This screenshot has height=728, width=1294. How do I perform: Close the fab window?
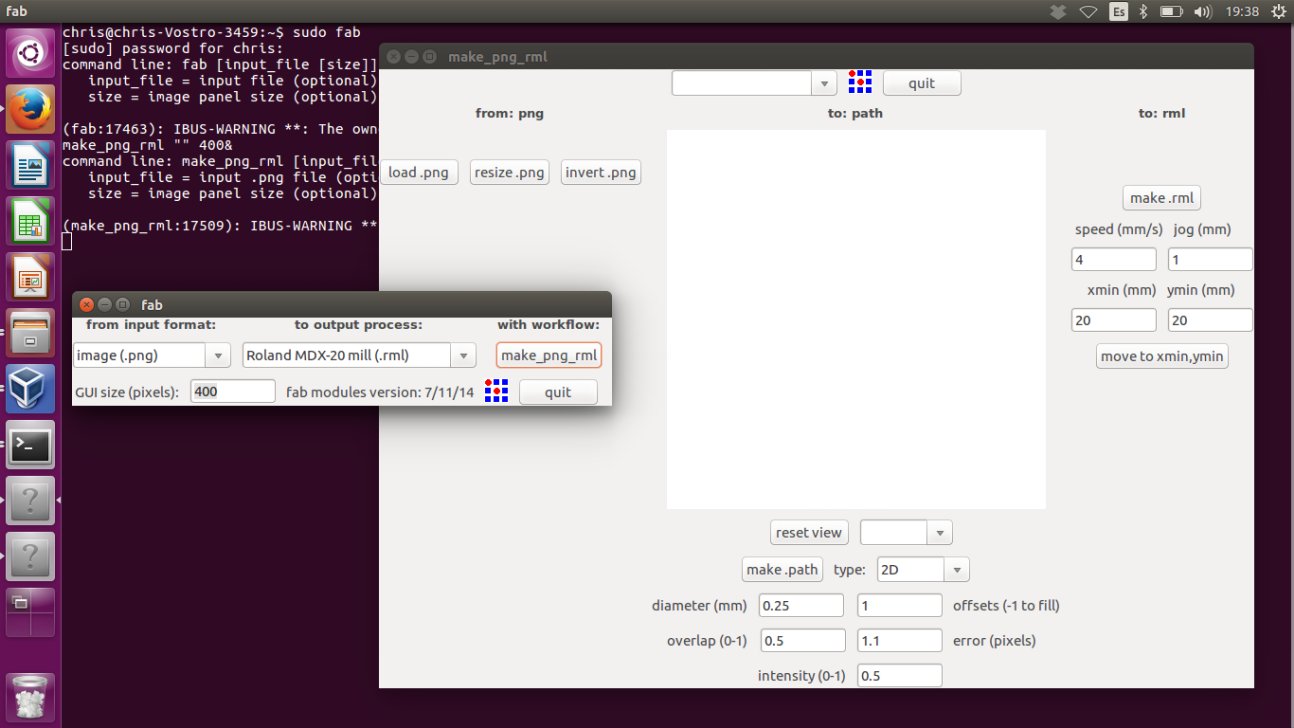pyautogui.click(x=87, y=304)
